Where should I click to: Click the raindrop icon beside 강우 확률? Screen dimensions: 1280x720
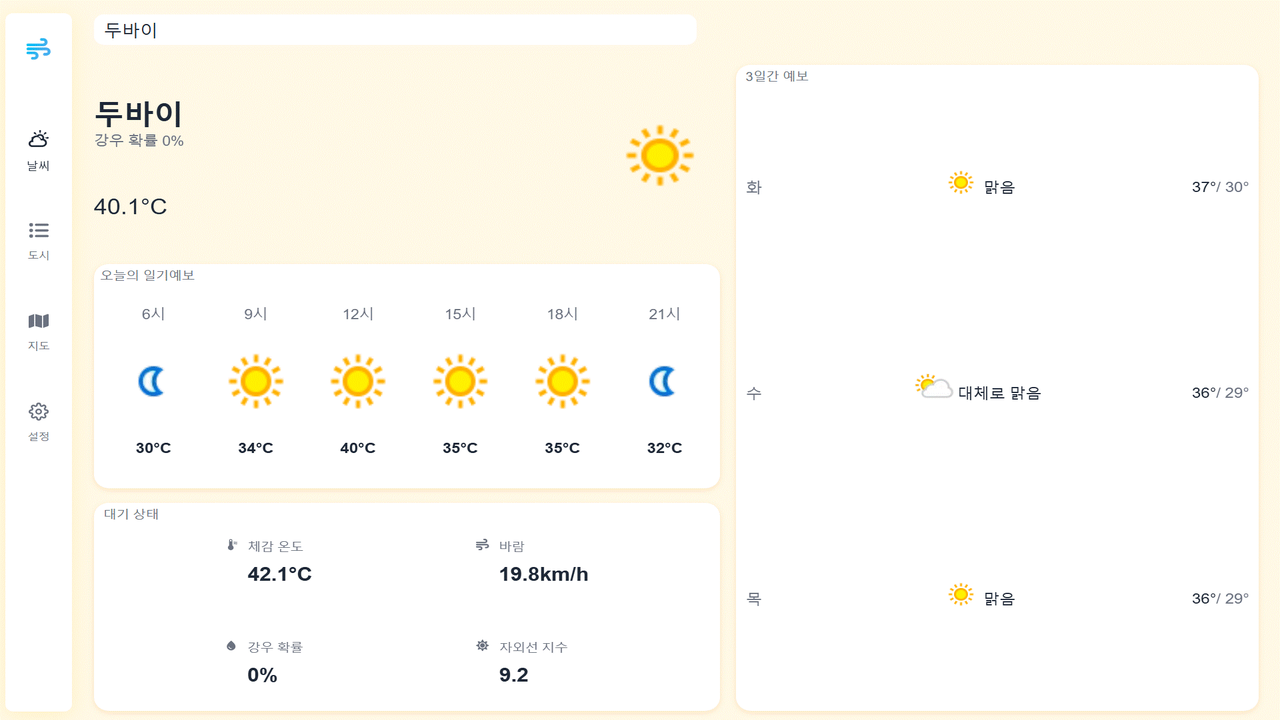pos(233,645)
